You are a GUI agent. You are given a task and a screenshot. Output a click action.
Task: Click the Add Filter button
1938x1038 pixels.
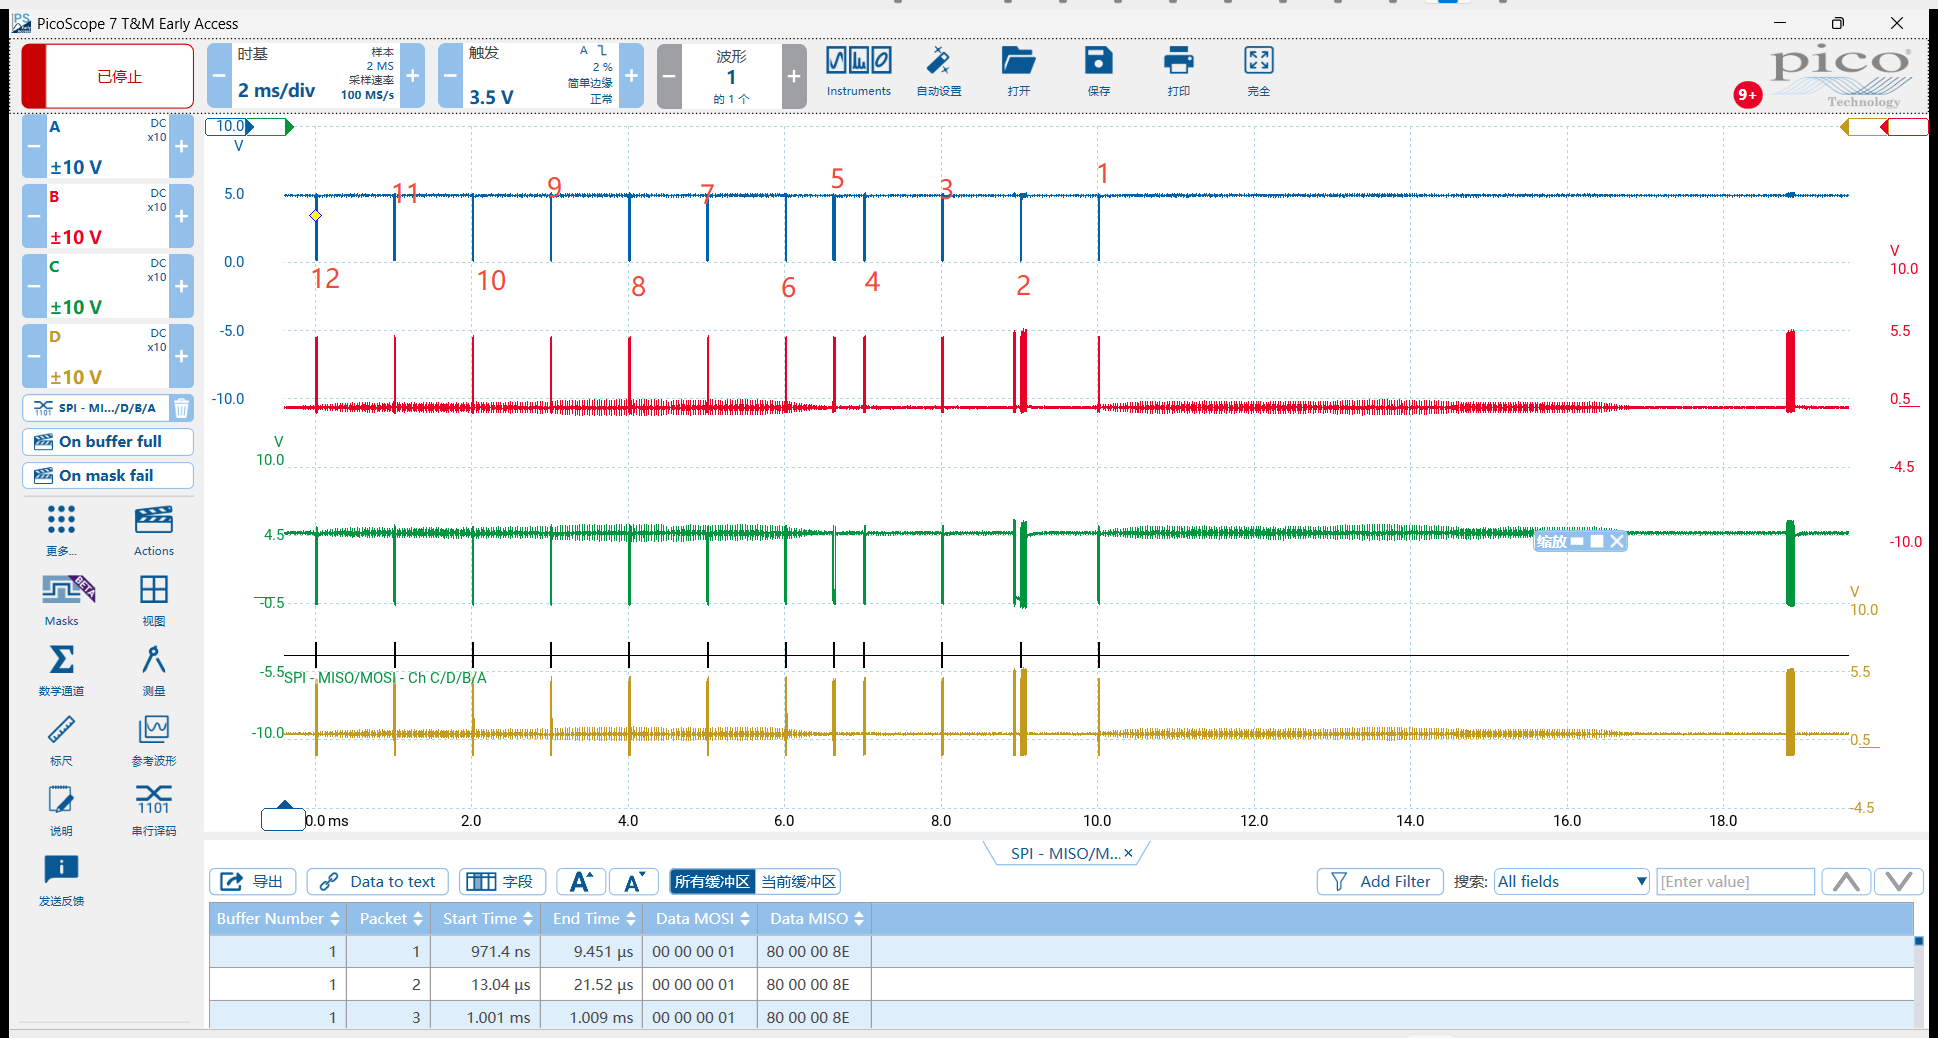pos(1380,882)
